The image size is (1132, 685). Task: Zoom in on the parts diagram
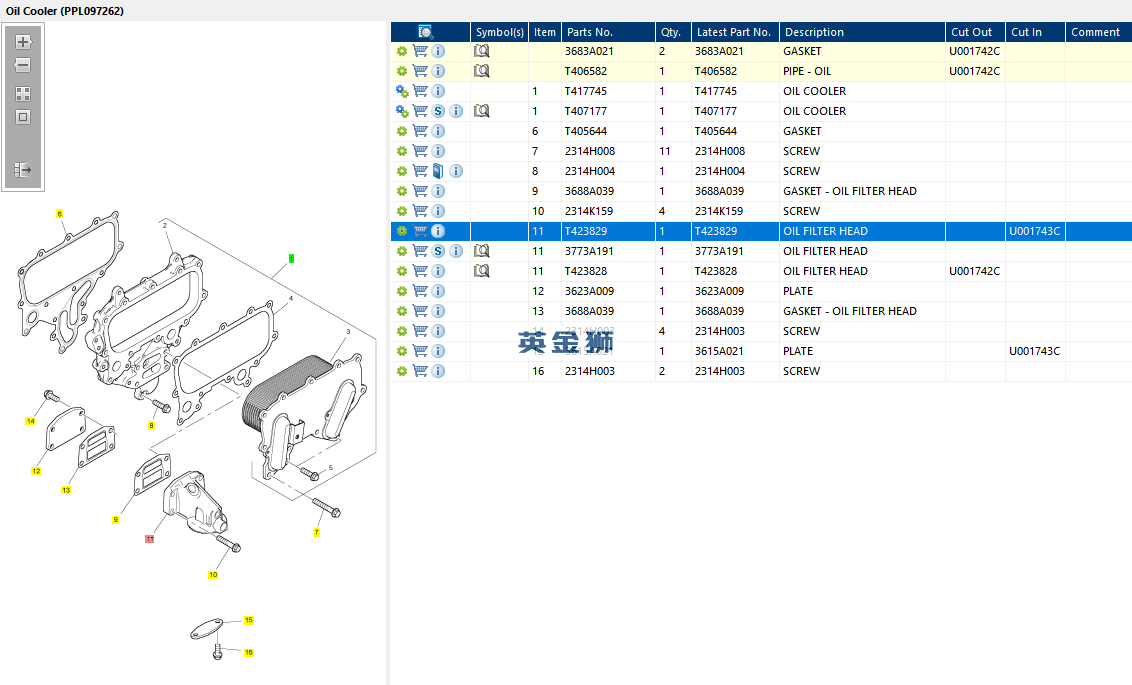click(x=23, y=42)
